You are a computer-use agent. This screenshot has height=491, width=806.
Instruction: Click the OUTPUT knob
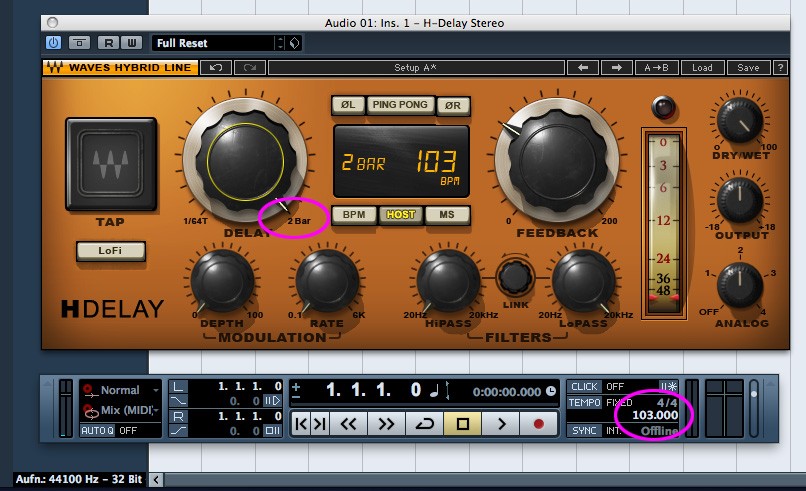click(x=740, y=201)
